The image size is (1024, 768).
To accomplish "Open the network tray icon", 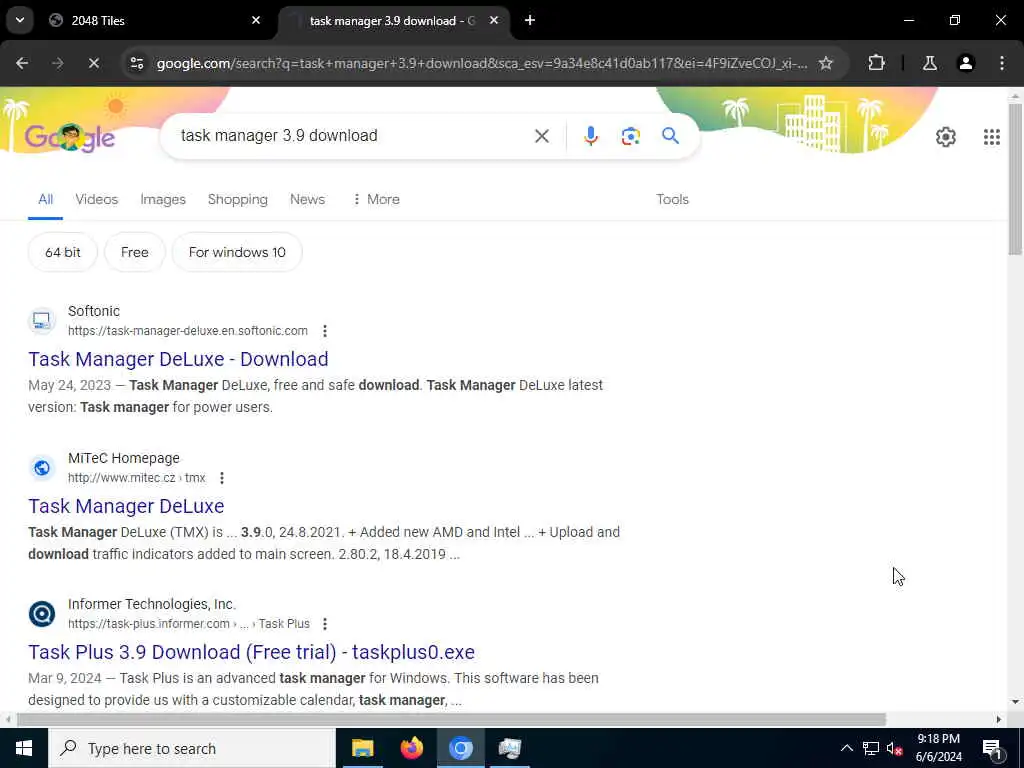I will (x=871, y=748).
